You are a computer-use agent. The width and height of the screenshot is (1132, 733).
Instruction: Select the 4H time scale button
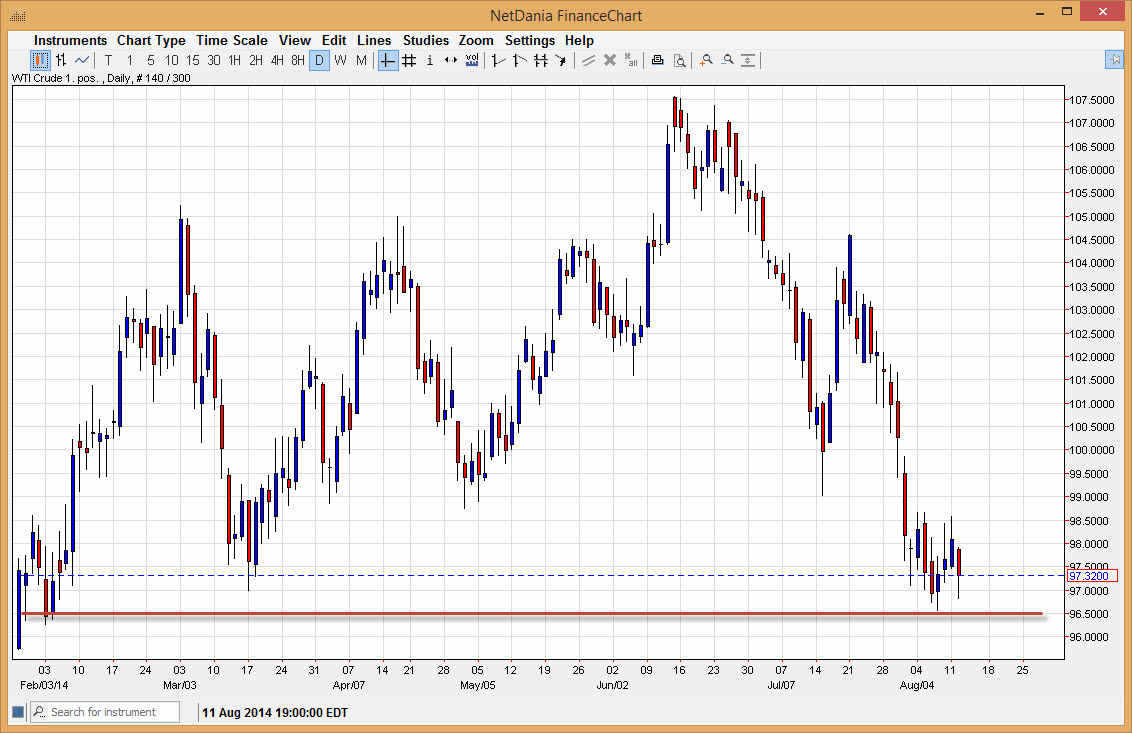coord(277,60)
